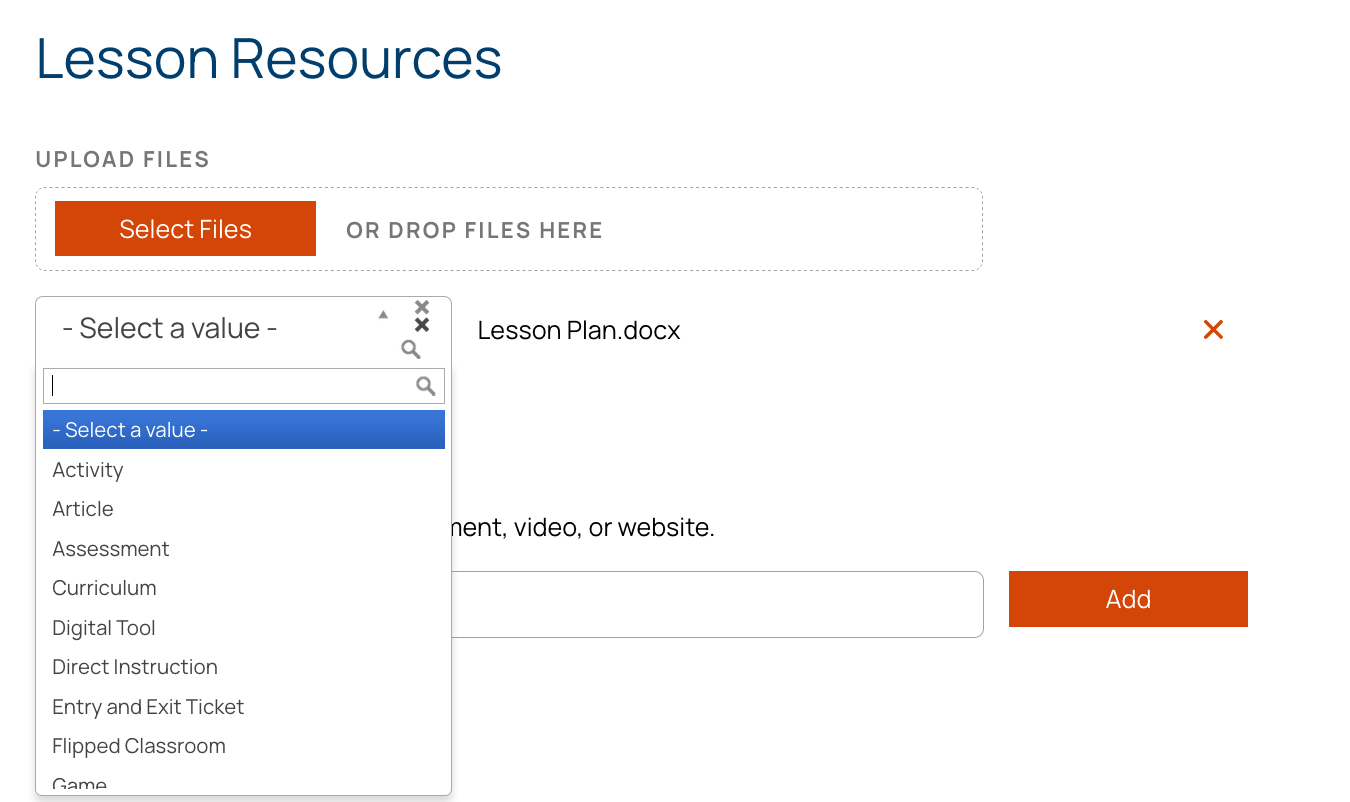Click the dark X icon in the dropdown header
The width and height of the screenshot is (1350, 802).
coord(422,325)
